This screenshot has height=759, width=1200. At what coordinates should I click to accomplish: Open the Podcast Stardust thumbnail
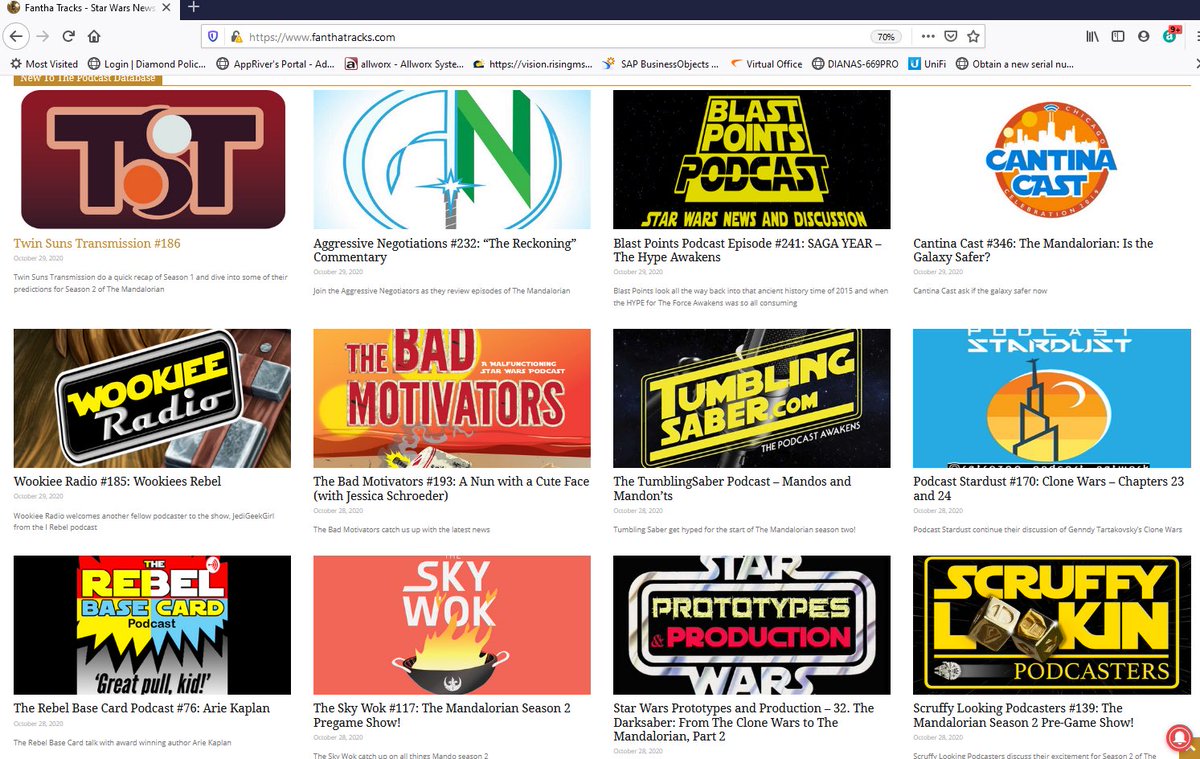[x=1052, y=398]
